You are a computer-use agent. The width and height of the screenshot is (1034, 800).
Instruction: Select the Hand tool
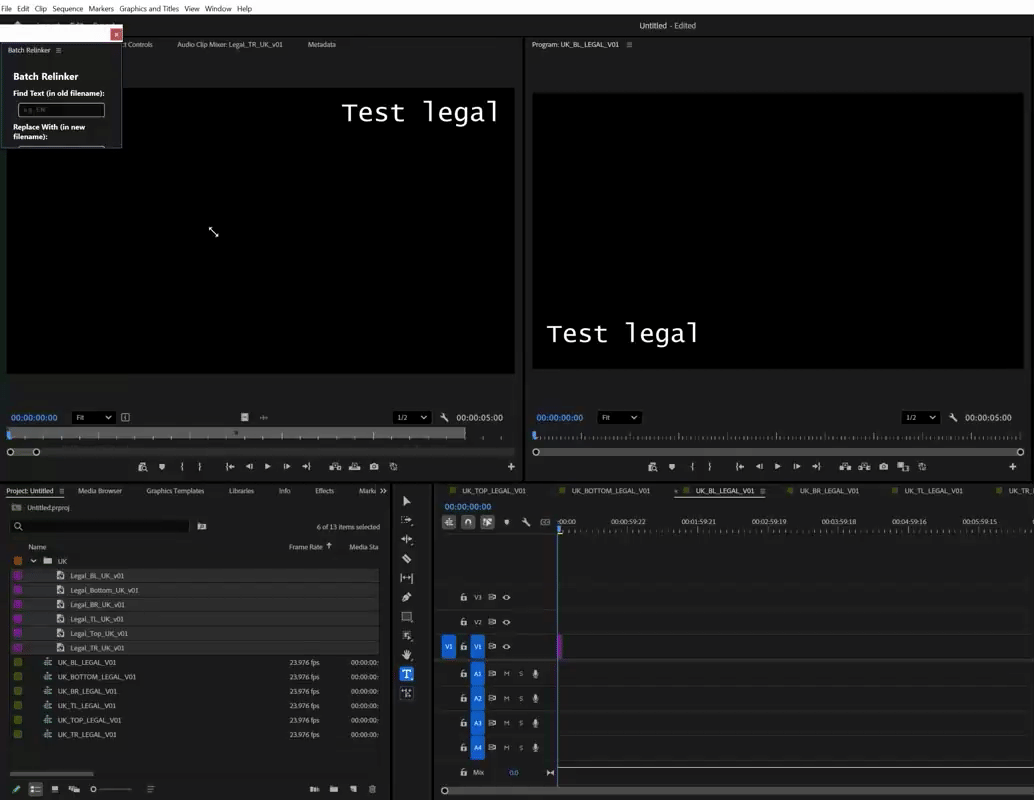pyautogui.click(x=407, y=654)
